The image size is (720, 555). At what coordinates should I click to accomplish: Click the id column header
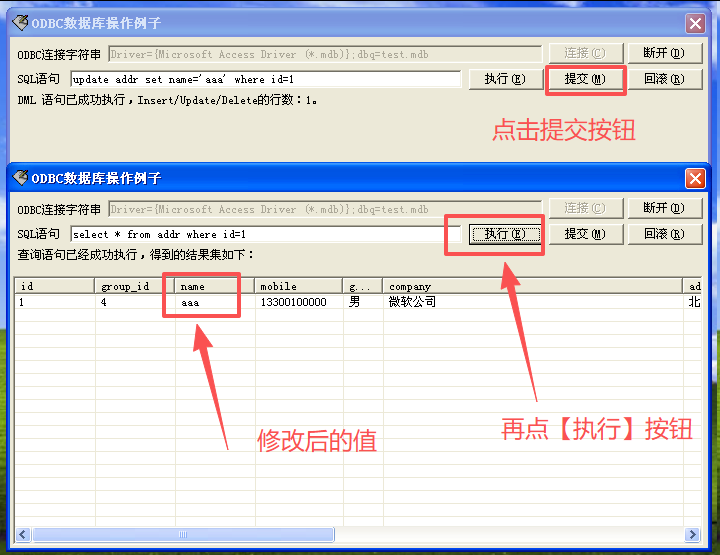click(55, 286)
